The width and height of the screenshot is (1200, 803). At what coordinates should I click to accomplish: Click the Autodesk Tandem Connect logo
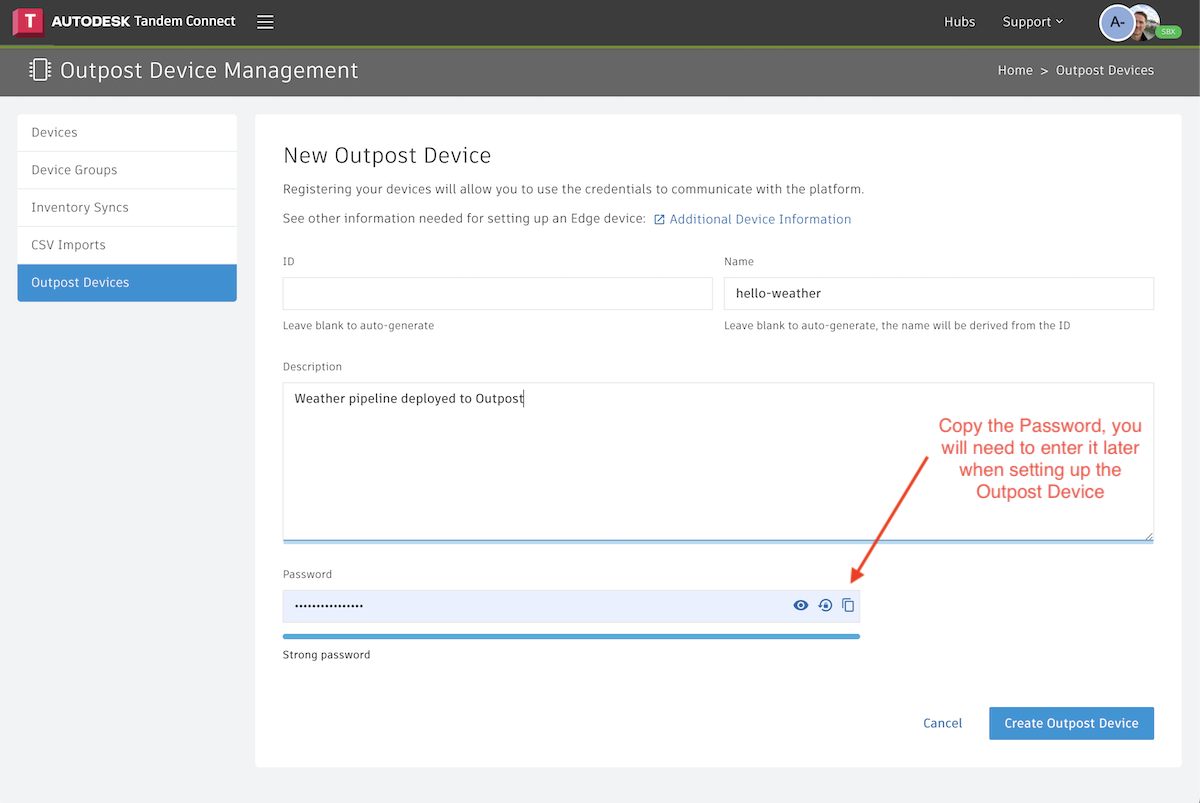(125, 21)
